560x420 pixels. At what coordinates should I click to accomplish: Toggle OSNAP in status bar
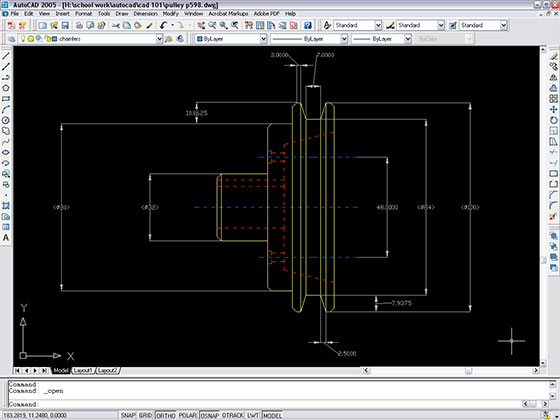(x=210, y=415)
